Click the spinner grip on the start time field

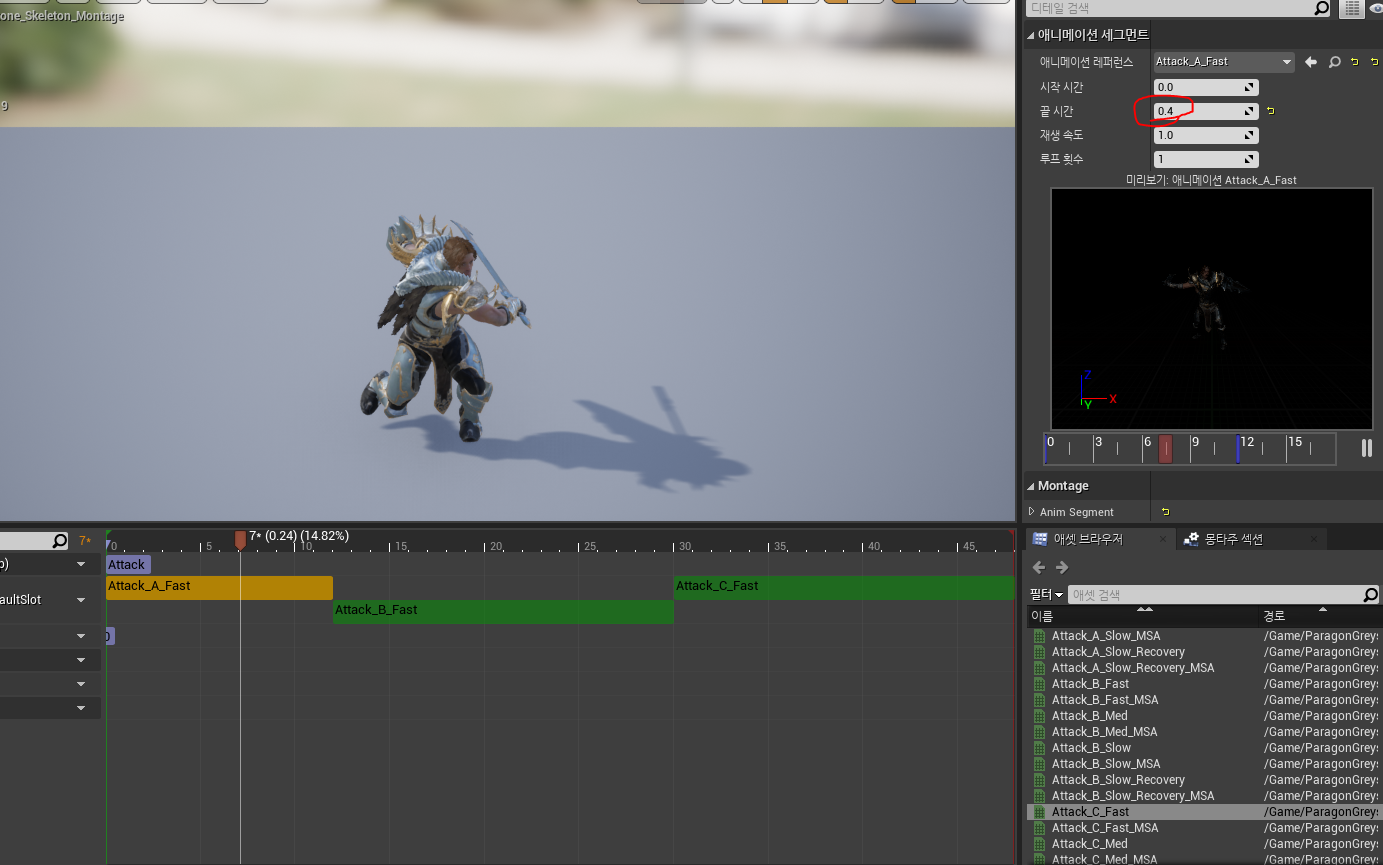1249,88
